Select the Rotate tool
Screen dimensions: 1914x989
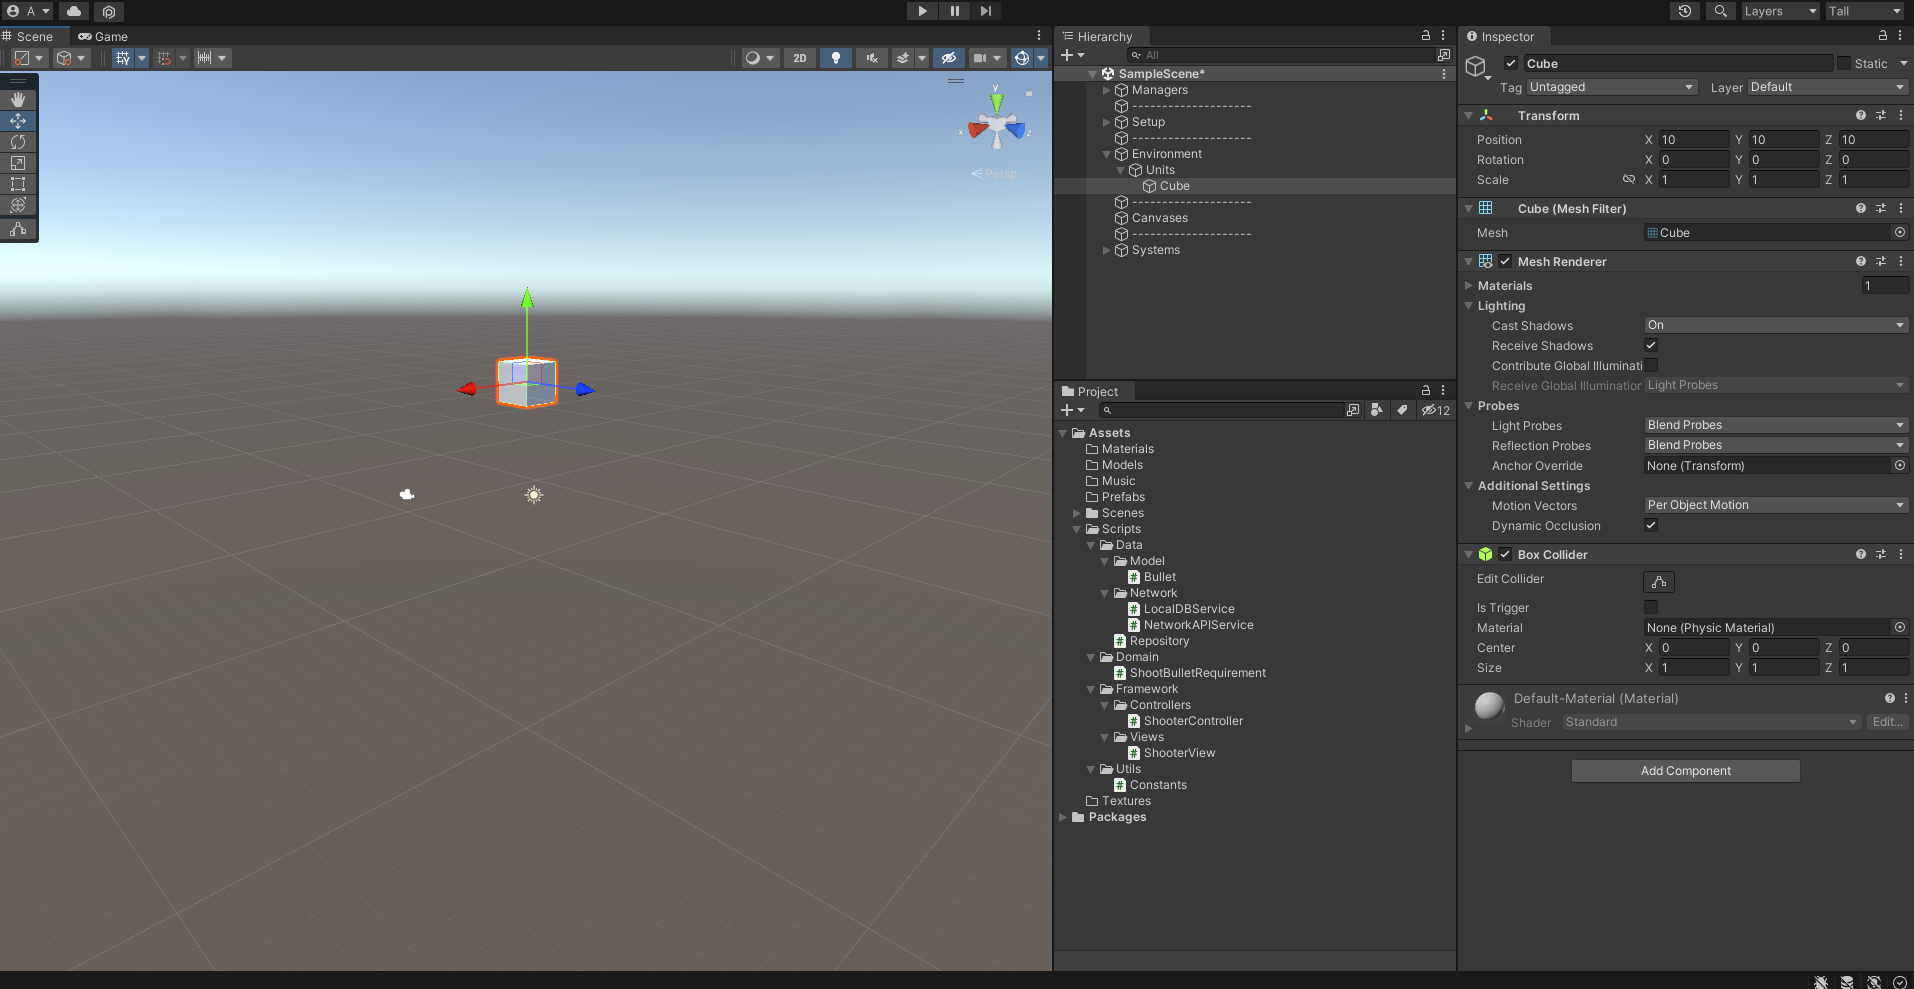point(18,142)
